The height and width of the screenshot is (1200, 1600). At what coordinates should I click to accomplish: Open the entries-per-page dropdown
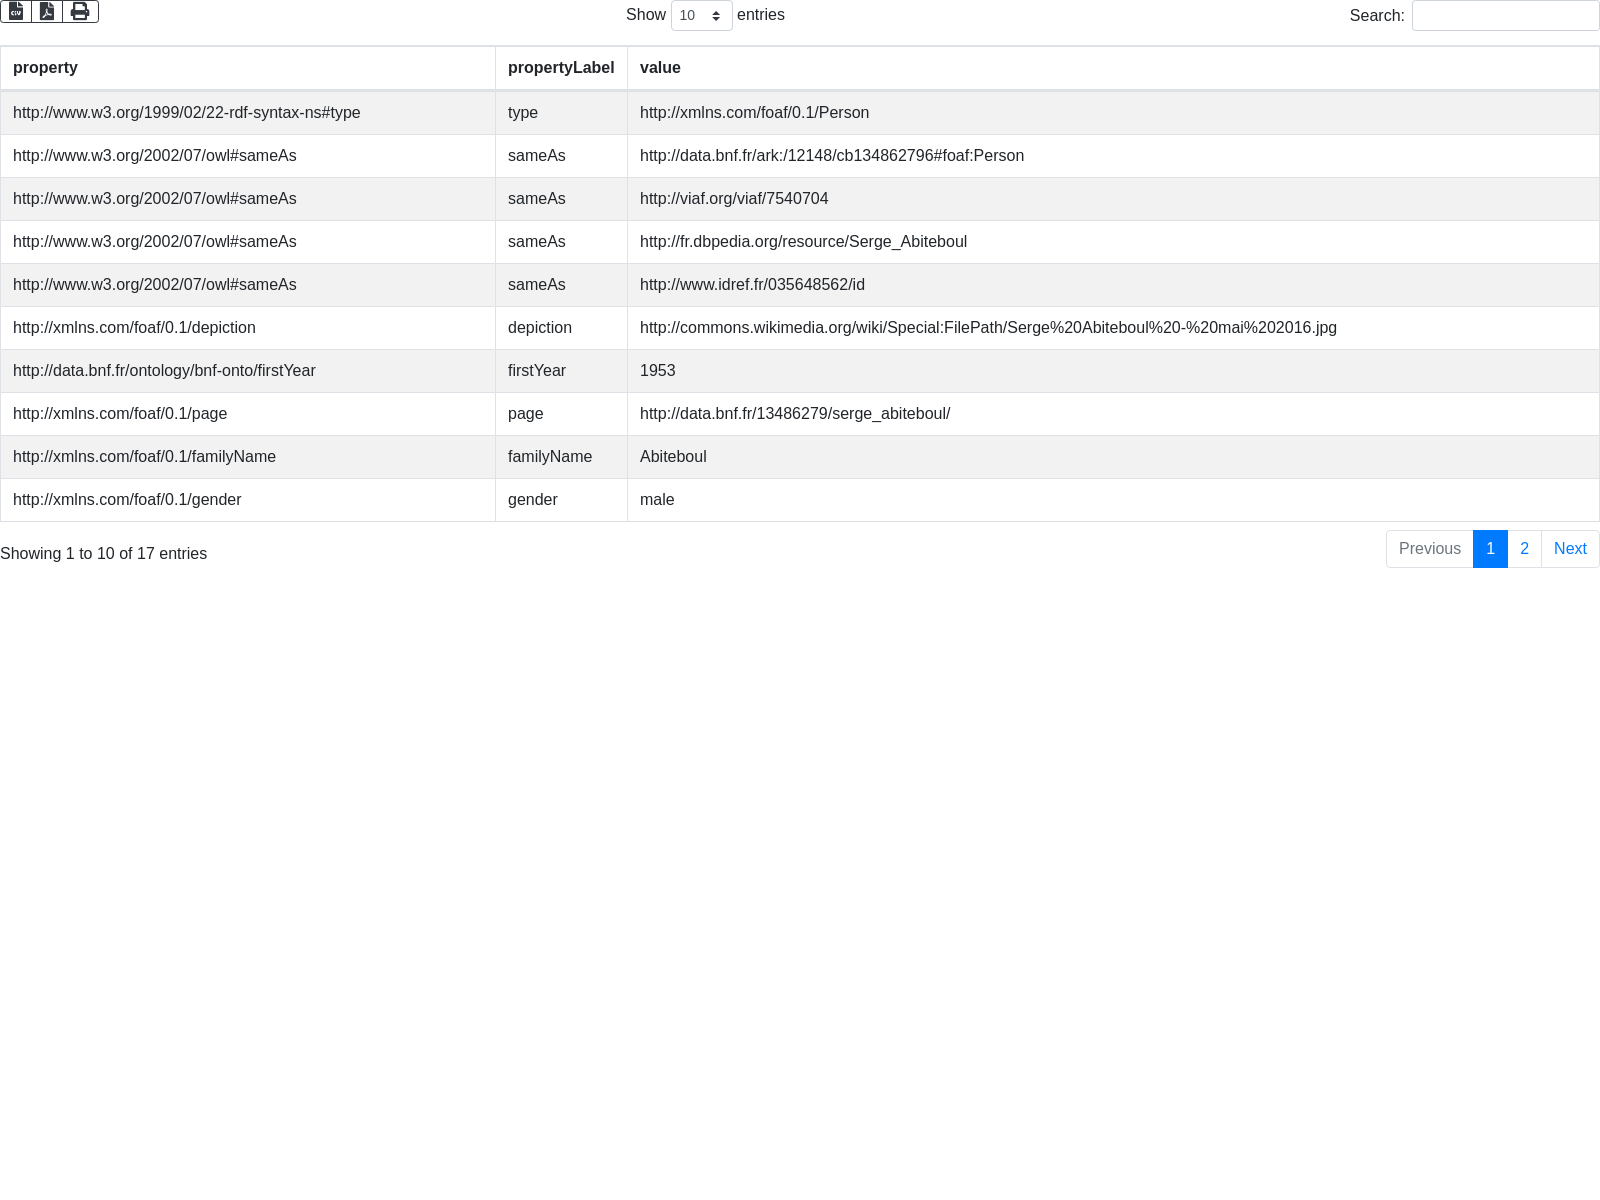coord(701,16)
